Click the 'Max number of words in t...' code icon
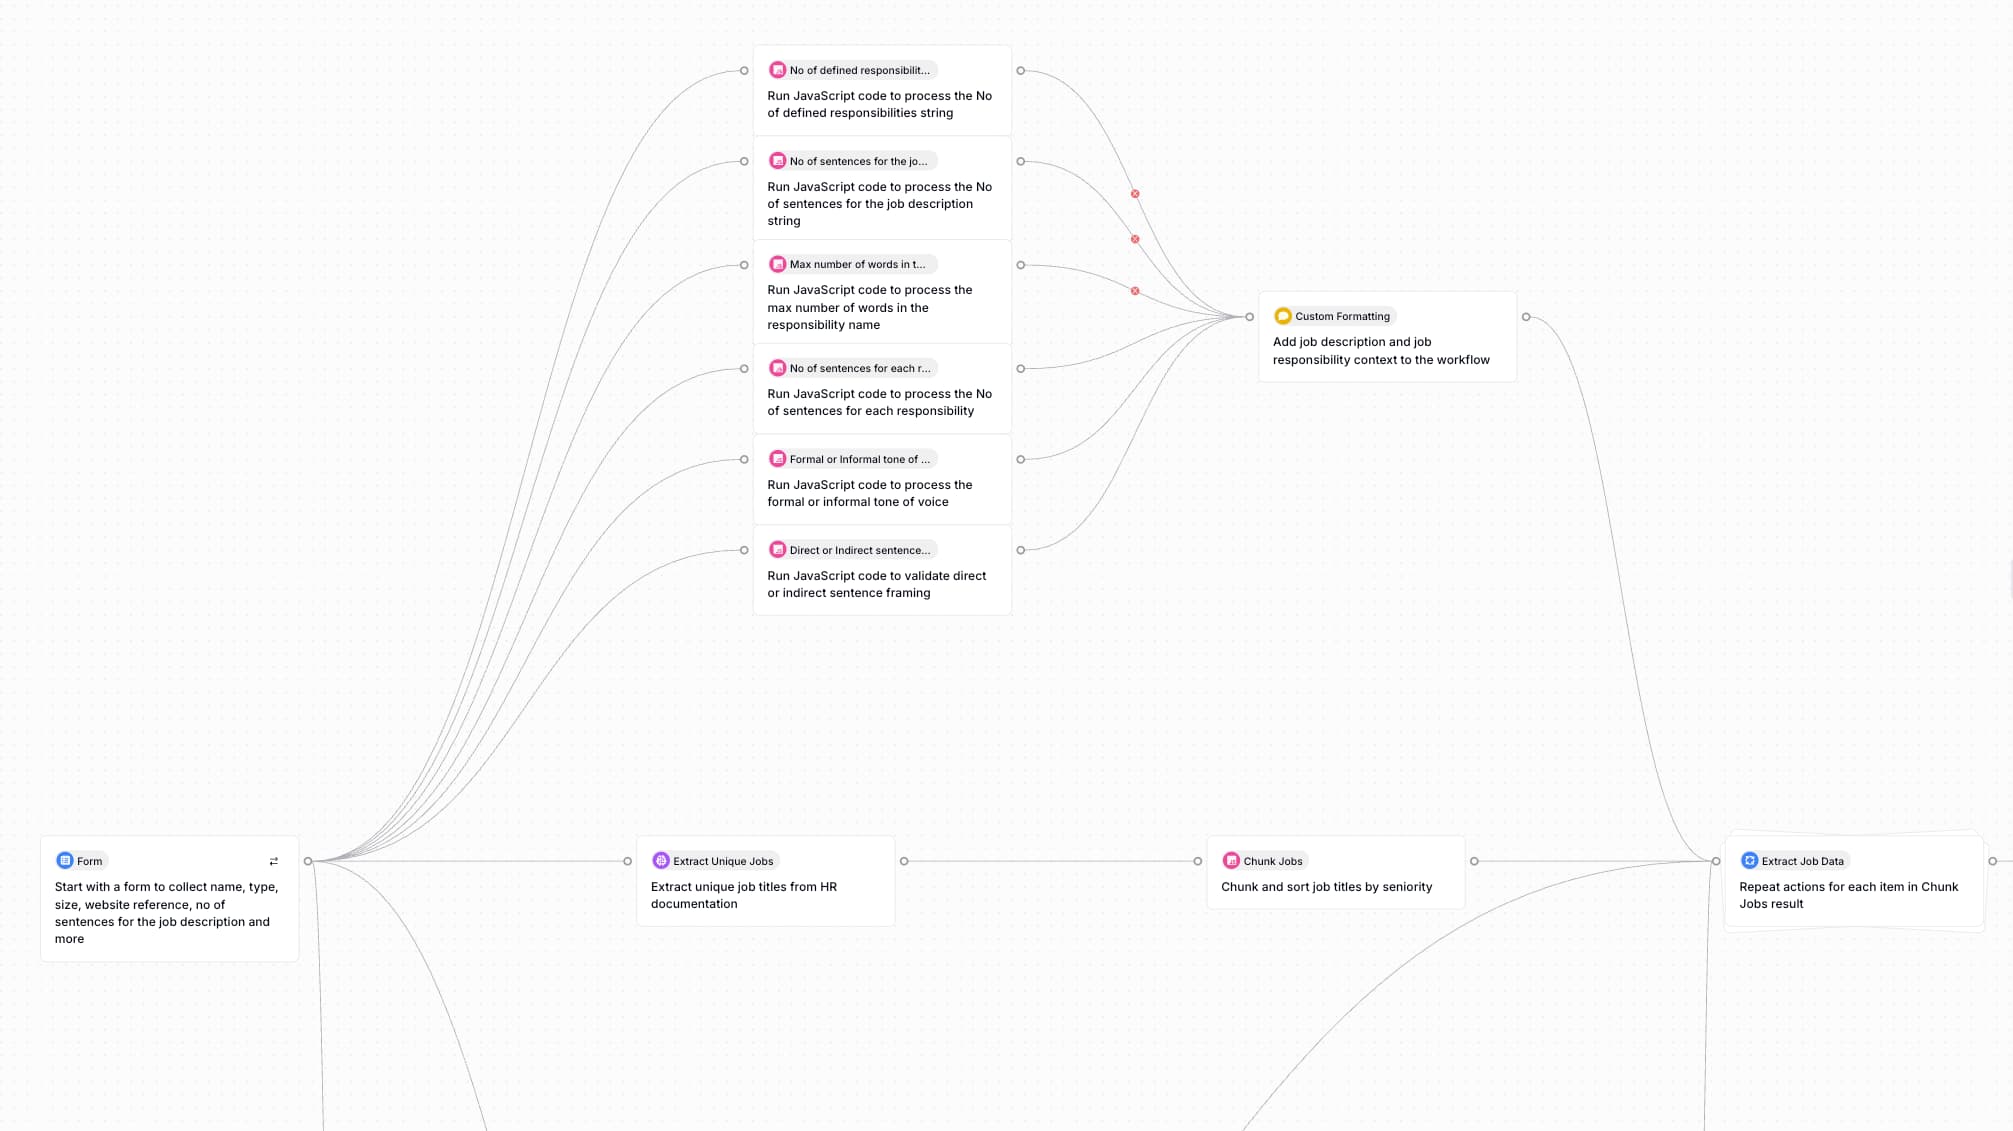 [777, 264]
